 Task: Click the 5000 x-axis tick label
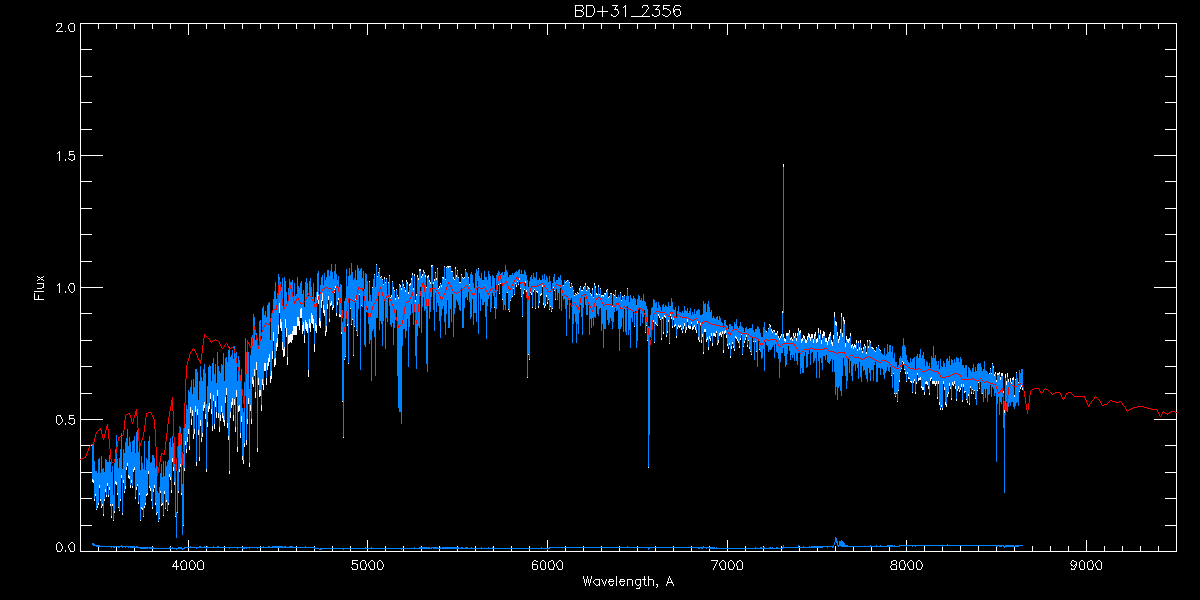pyautogui.click(x=367, y=564)
